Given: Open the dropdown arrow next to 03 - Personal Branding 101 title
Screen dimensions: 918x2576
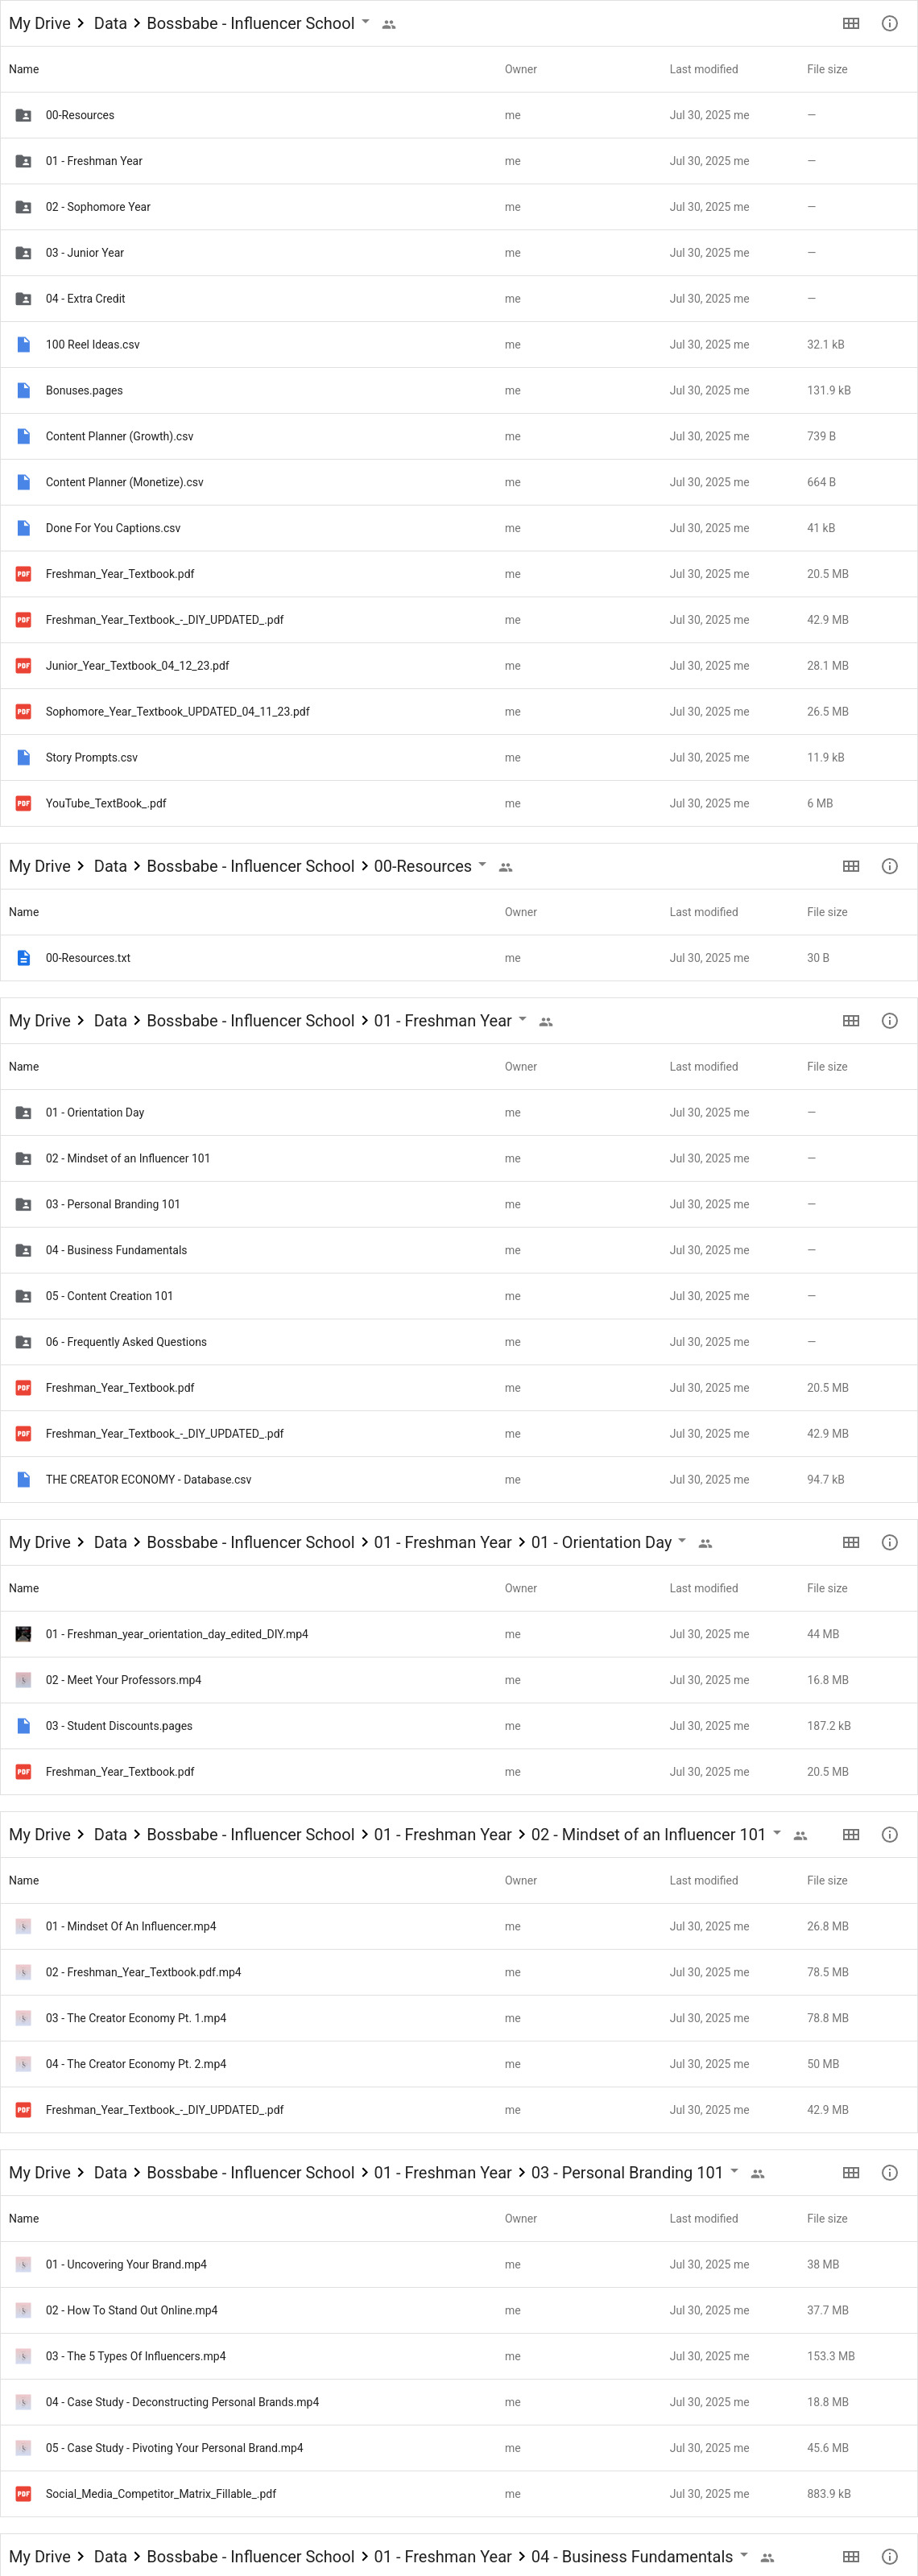Looking at the screenshot, I should click(734, 2172).
